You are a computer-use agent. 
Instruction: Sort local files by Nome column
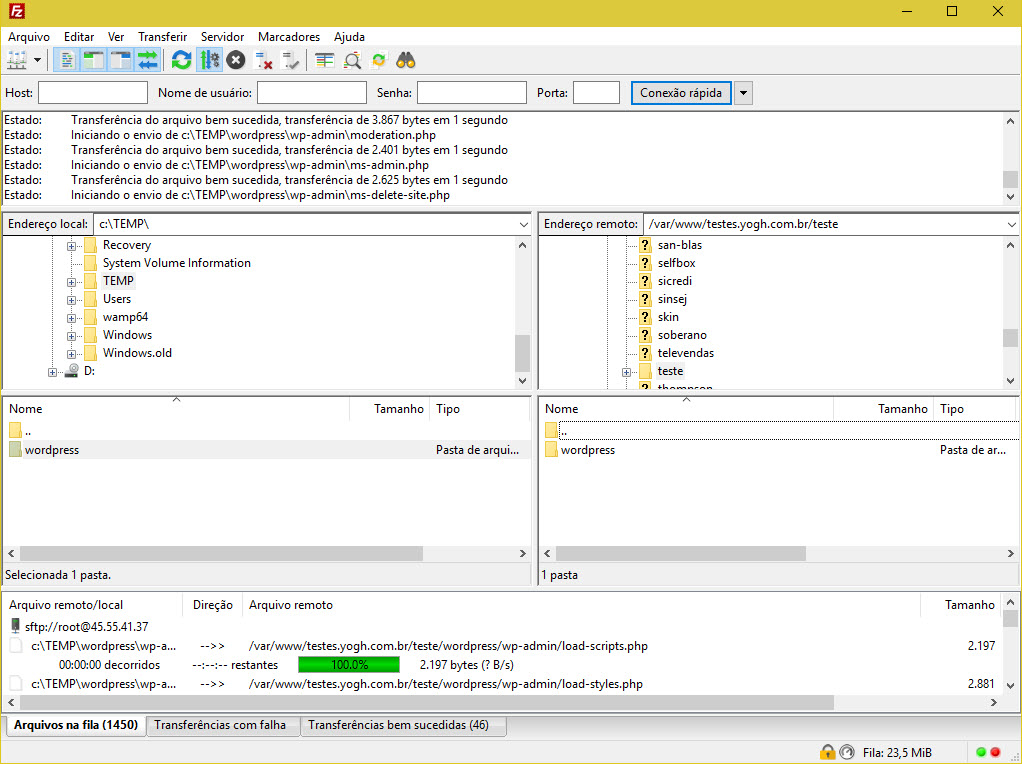tap(177, 409)
